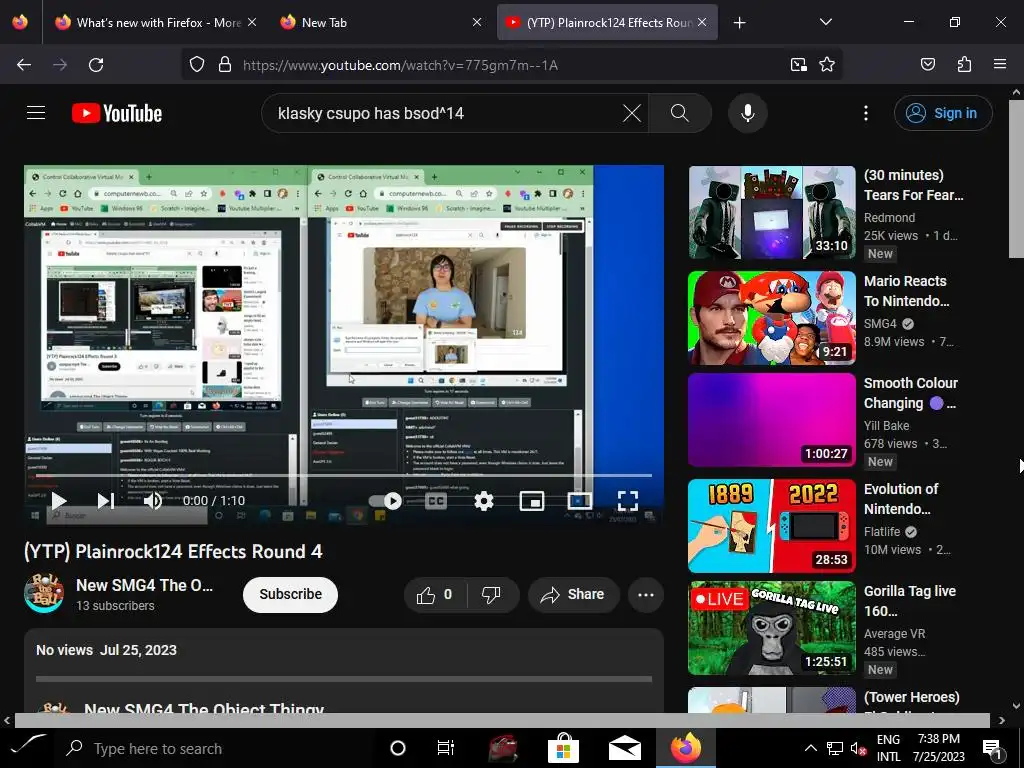The height and width of the screenshot is (768, 1024).
Task: Toggle closed captions in the player
Action: click(x=436, y=501)
